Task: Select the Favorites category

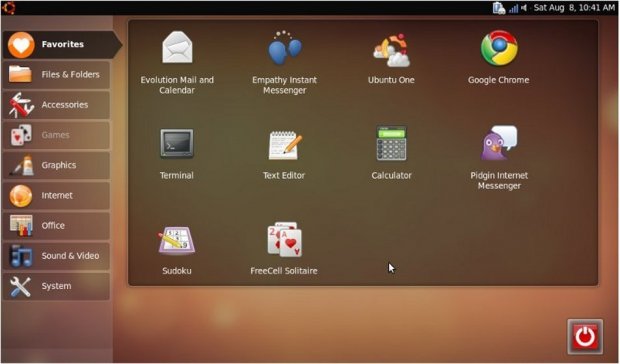Action: coord(62,45)
